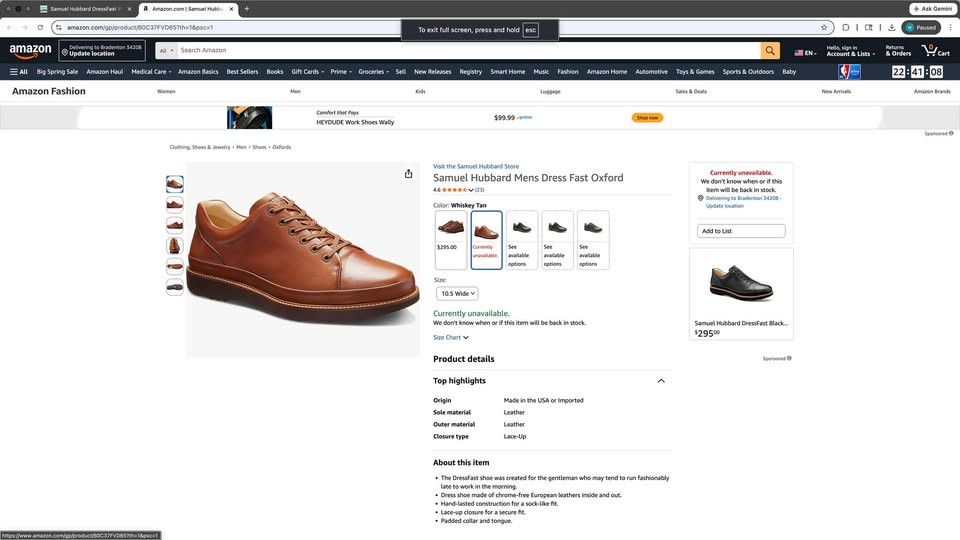Choose the last color swatch option
The width and height of the screenshot is (960, 540).
[x=593, y=239]
